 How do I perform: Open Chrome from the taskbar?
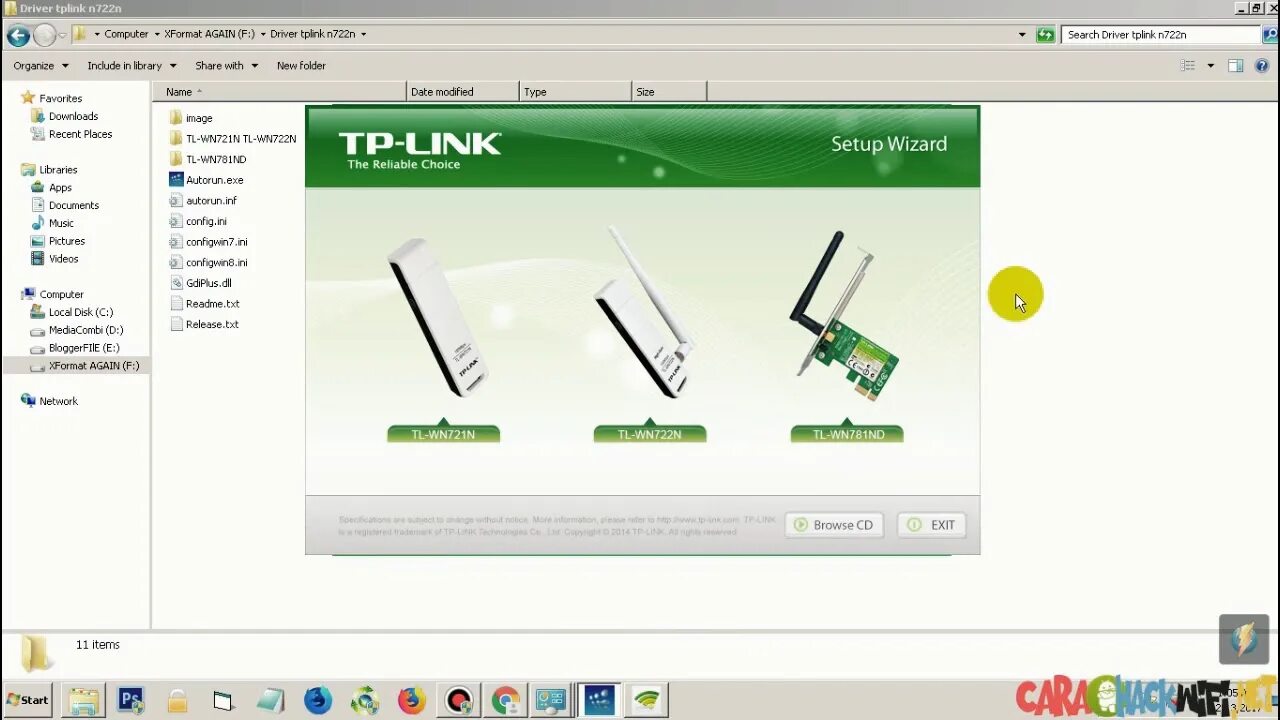505,700
